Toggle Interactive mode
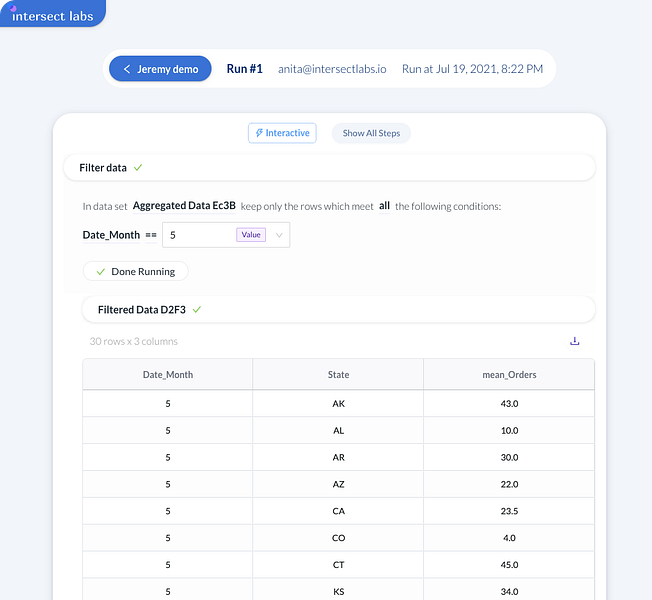This screenshot has height=600, width=652. [282, 133]
